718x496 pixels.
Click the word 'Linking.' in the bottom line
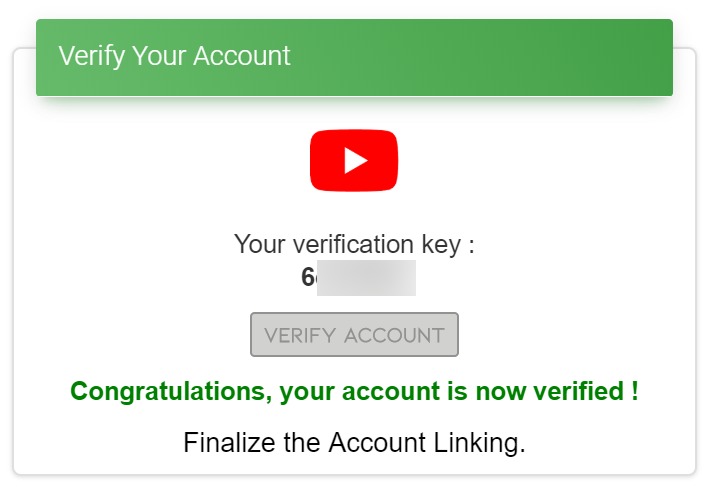click(x=479, y=443)
